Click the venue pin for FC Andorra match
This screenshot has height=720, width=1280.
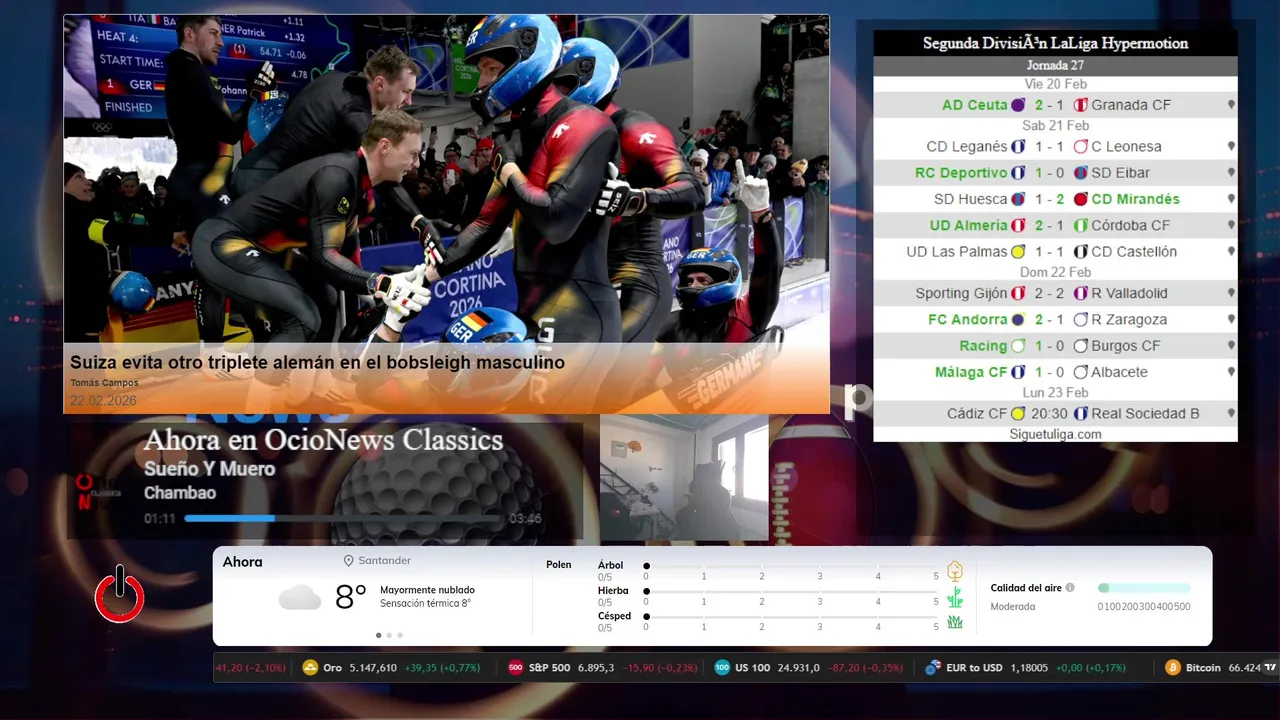click(1231, 320)
